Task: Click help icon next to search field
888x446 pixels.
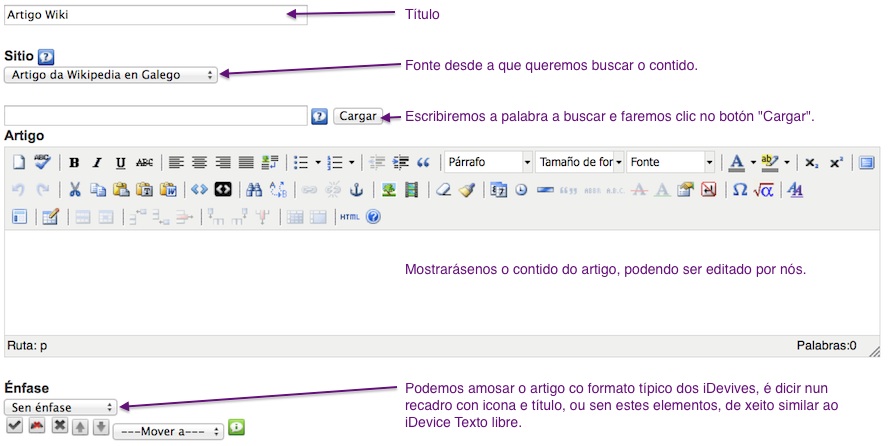Action: point(319,117)
